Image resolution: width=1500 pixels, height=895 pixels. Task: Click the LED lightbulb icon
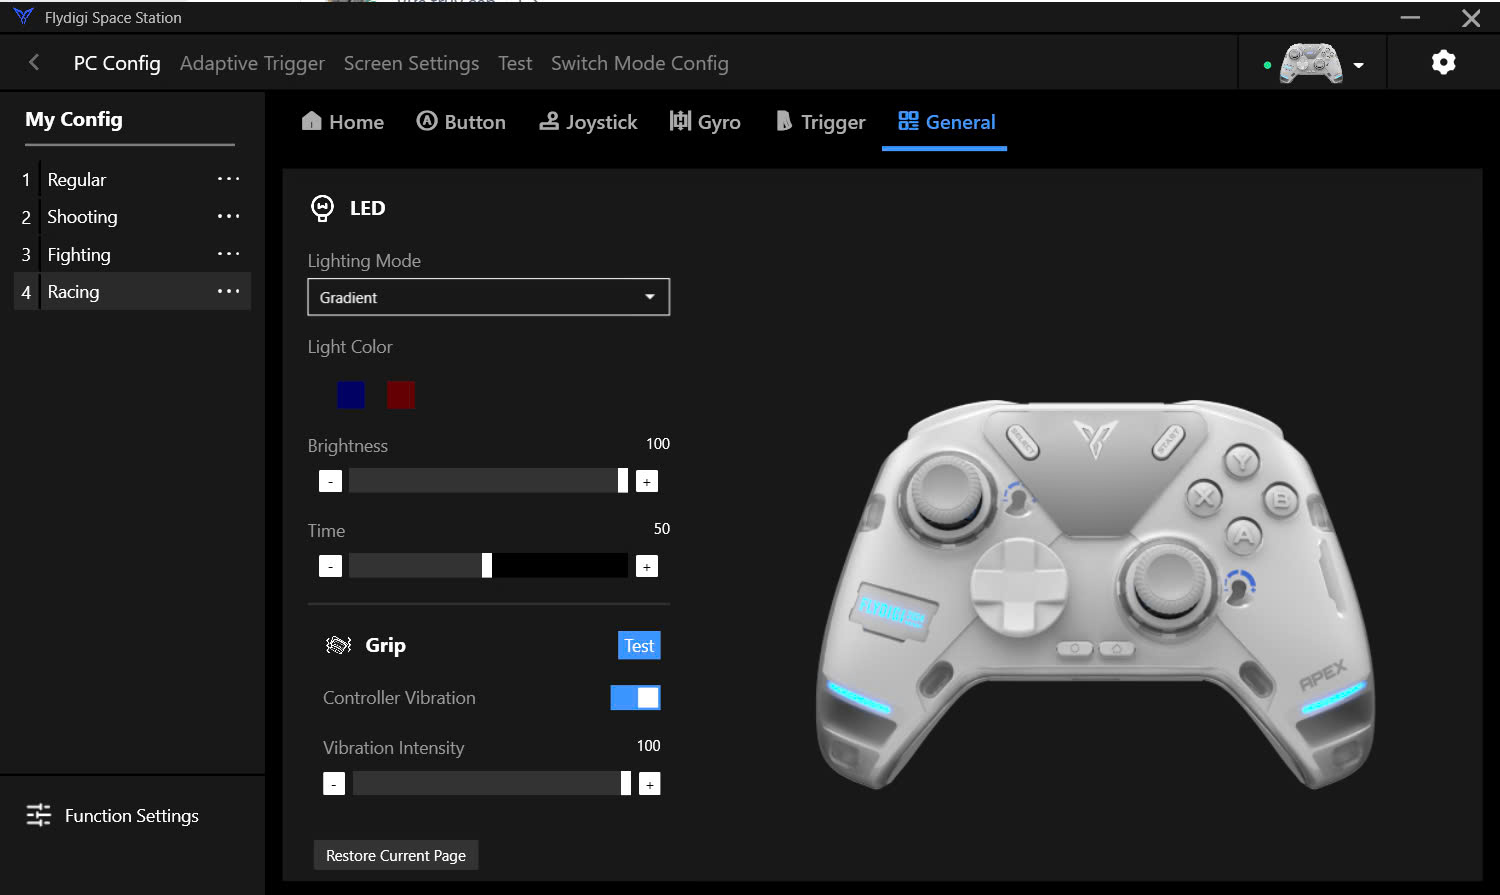click(322, 208)
